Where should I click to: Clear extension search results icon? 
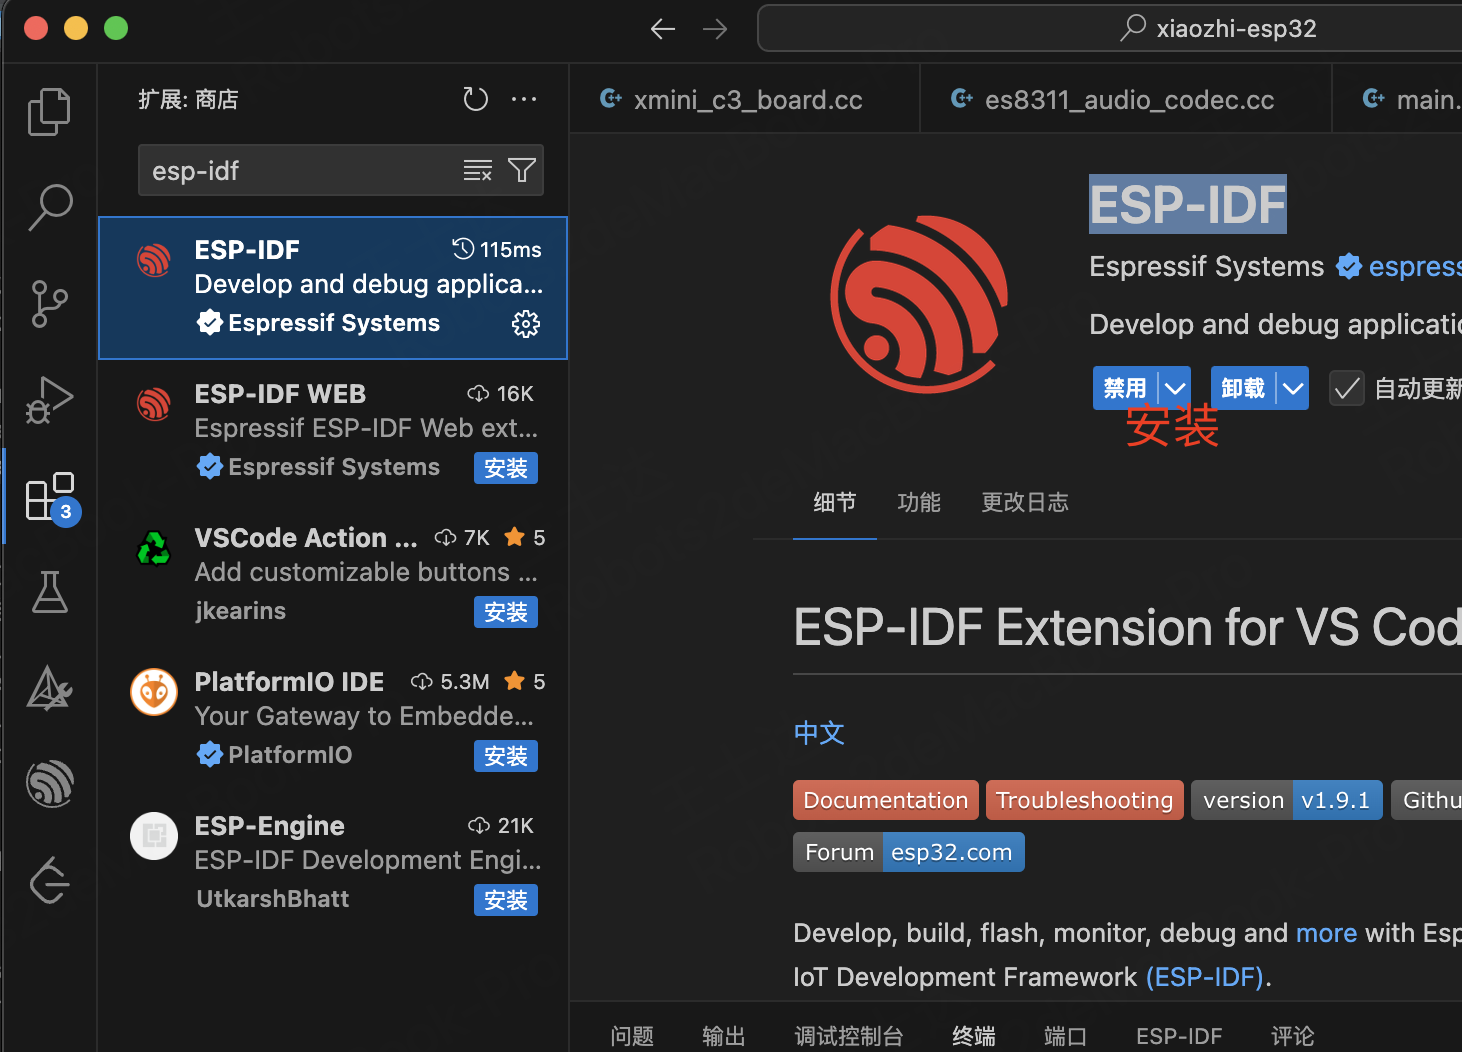tap(478, 170)
